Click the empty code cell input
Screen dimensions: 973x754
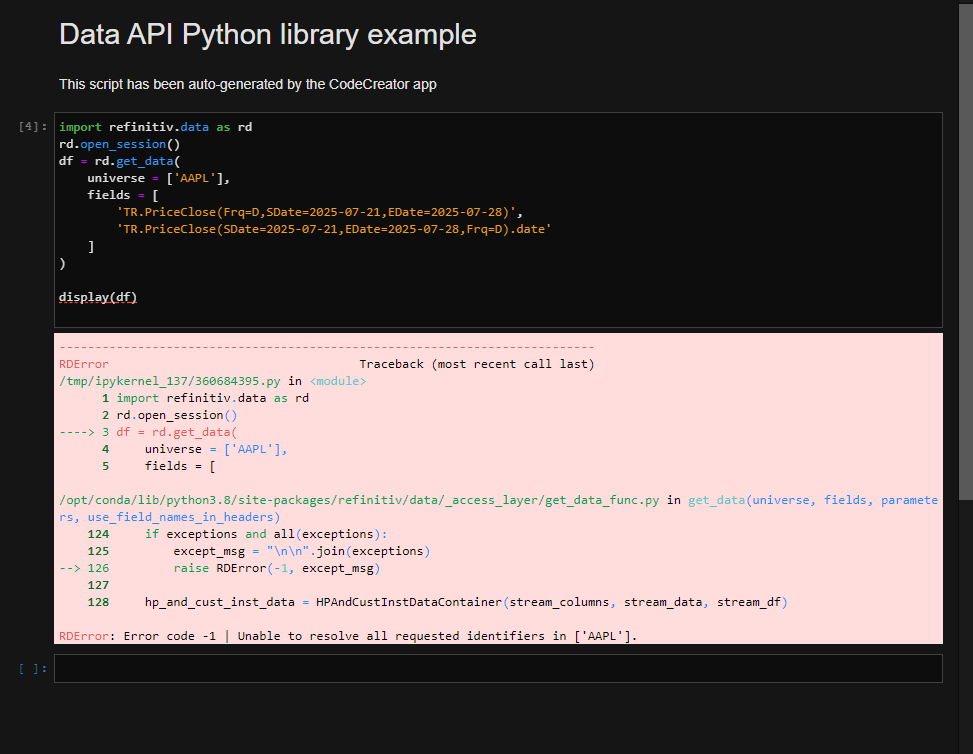[x=498, y=668]
